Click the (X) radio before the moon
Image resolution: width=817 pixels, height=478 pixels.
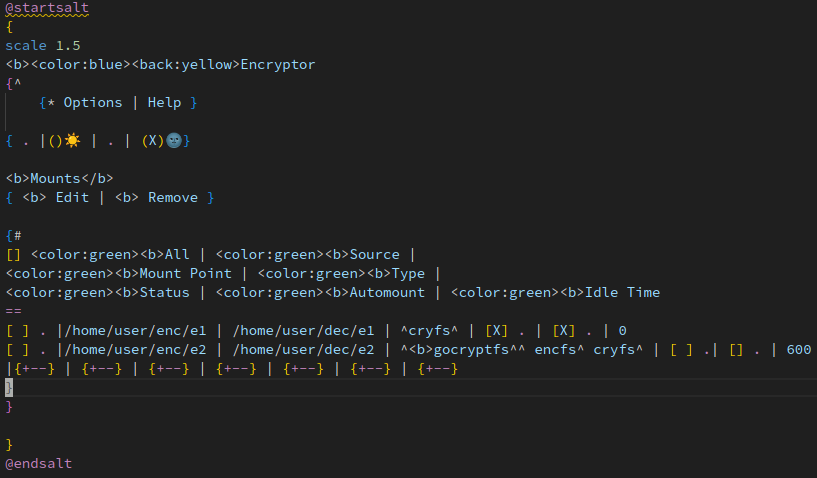pos(153,141)
